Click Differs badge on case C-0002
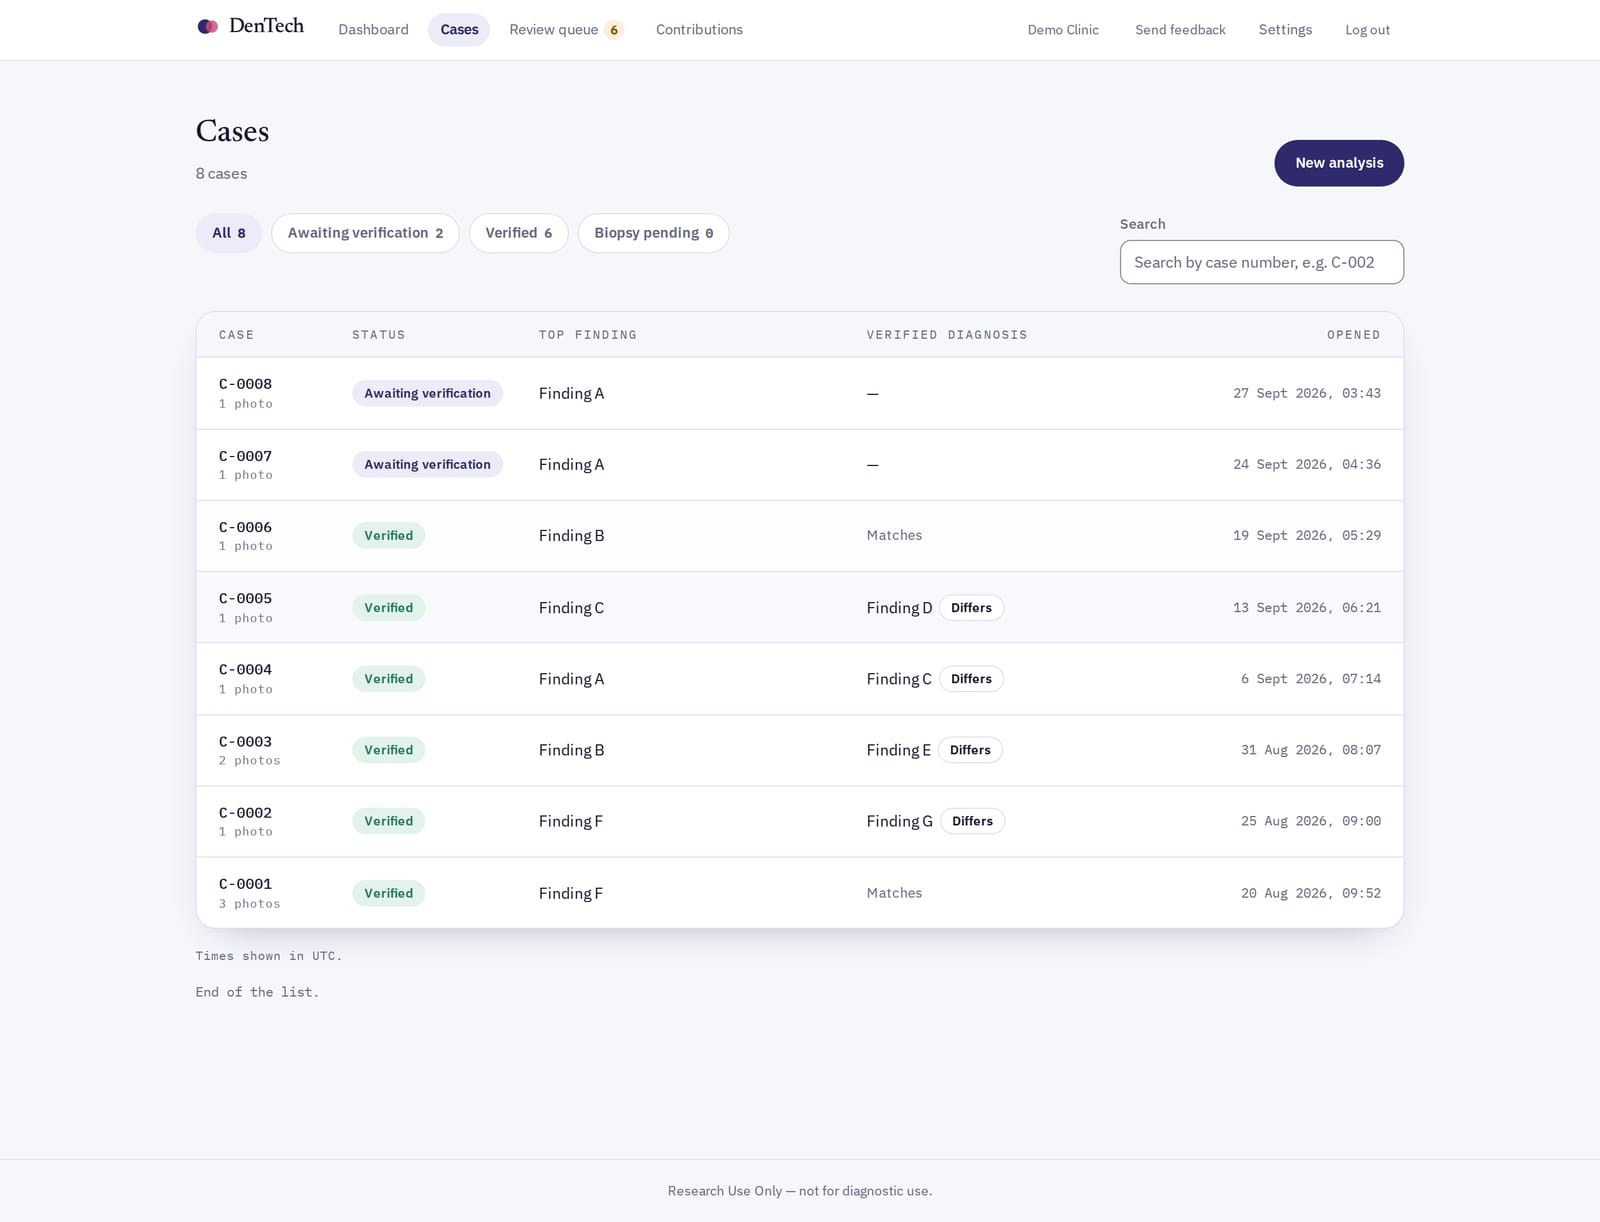The width and height of the screenshot is (1600, 1222). tap(972, 821)
